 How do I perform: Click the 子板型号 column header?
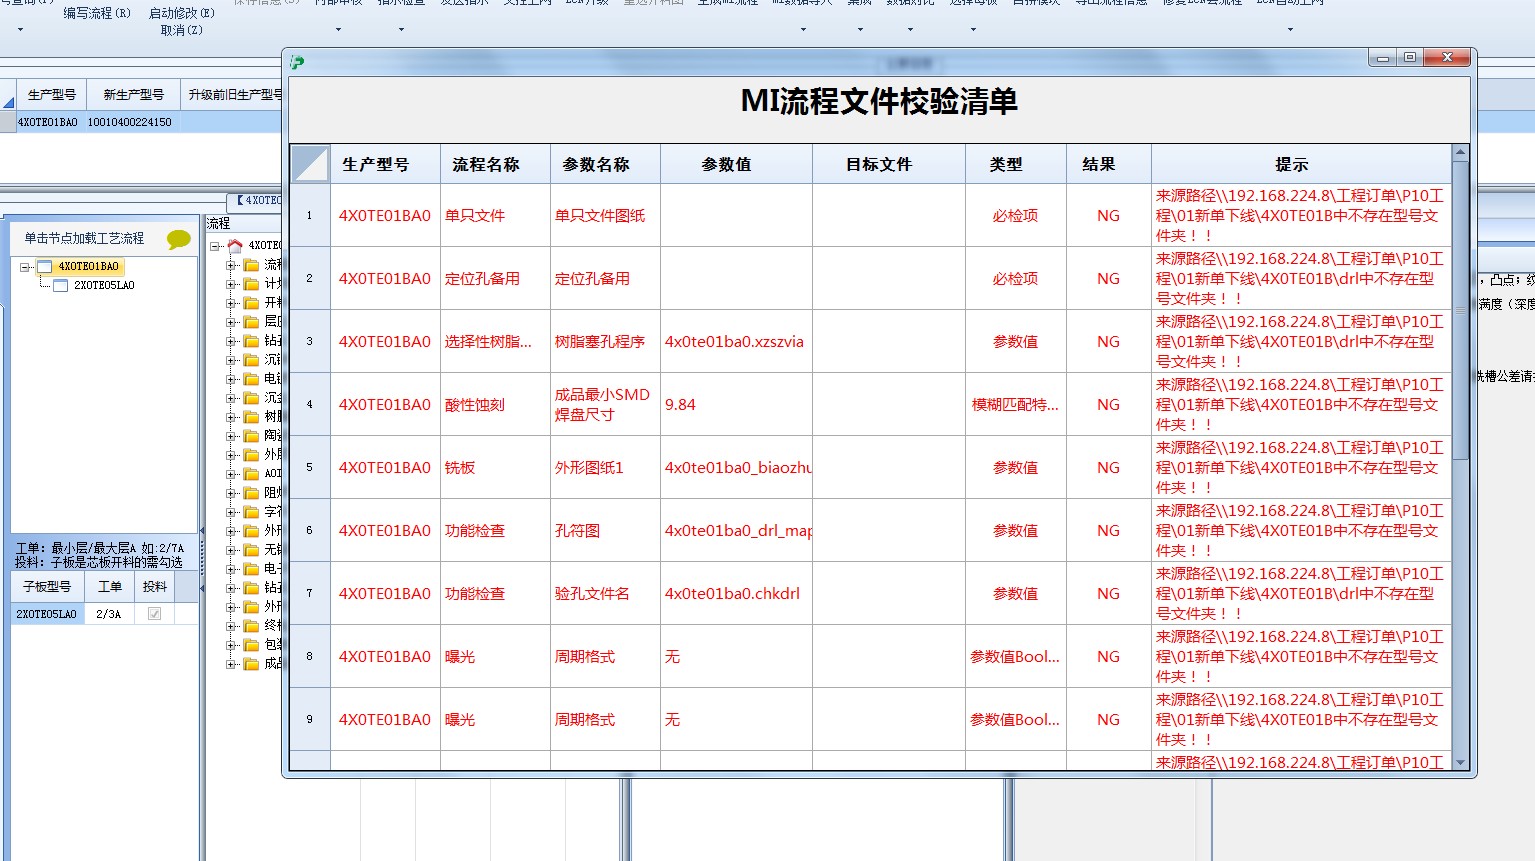click(47, 587)
